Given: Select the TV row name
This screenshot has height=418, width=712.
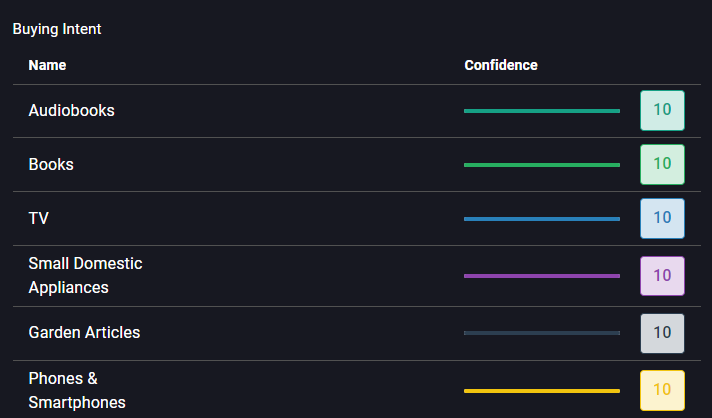Looking at the screenshot, I should (x=39, y=218).
